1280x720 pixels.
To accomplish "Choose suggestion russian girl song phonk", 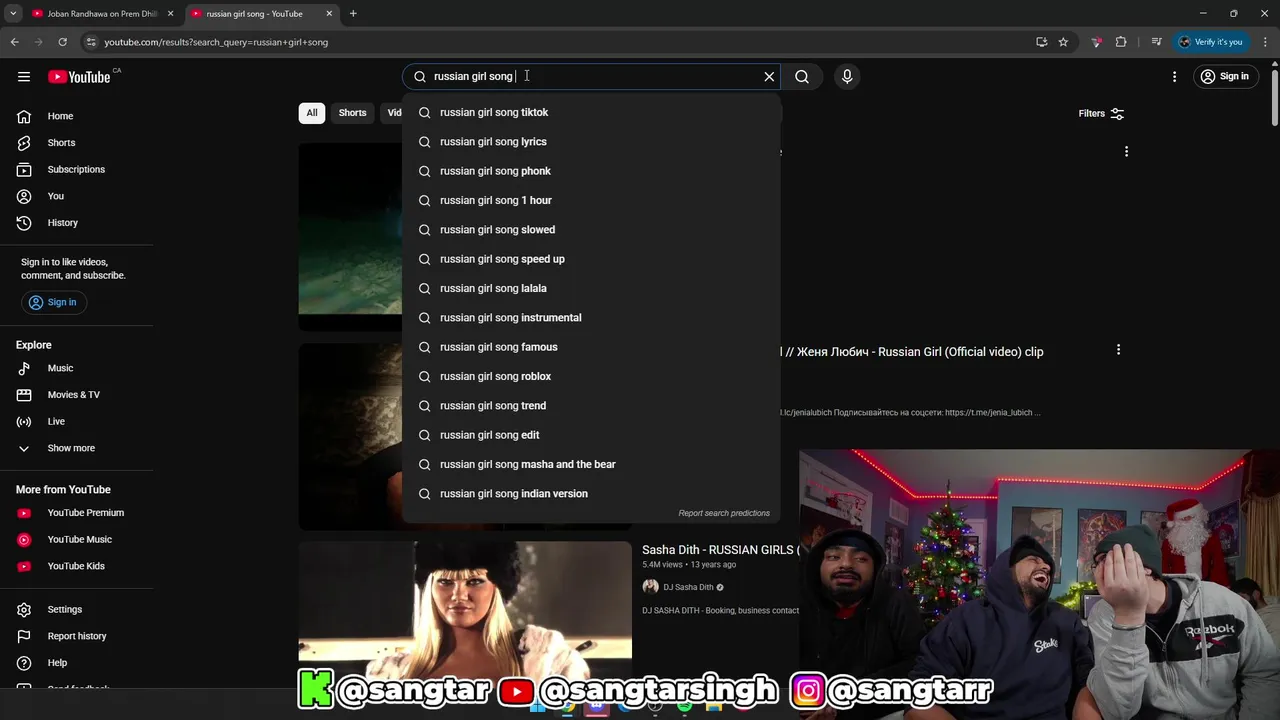I will pos(591,171).
